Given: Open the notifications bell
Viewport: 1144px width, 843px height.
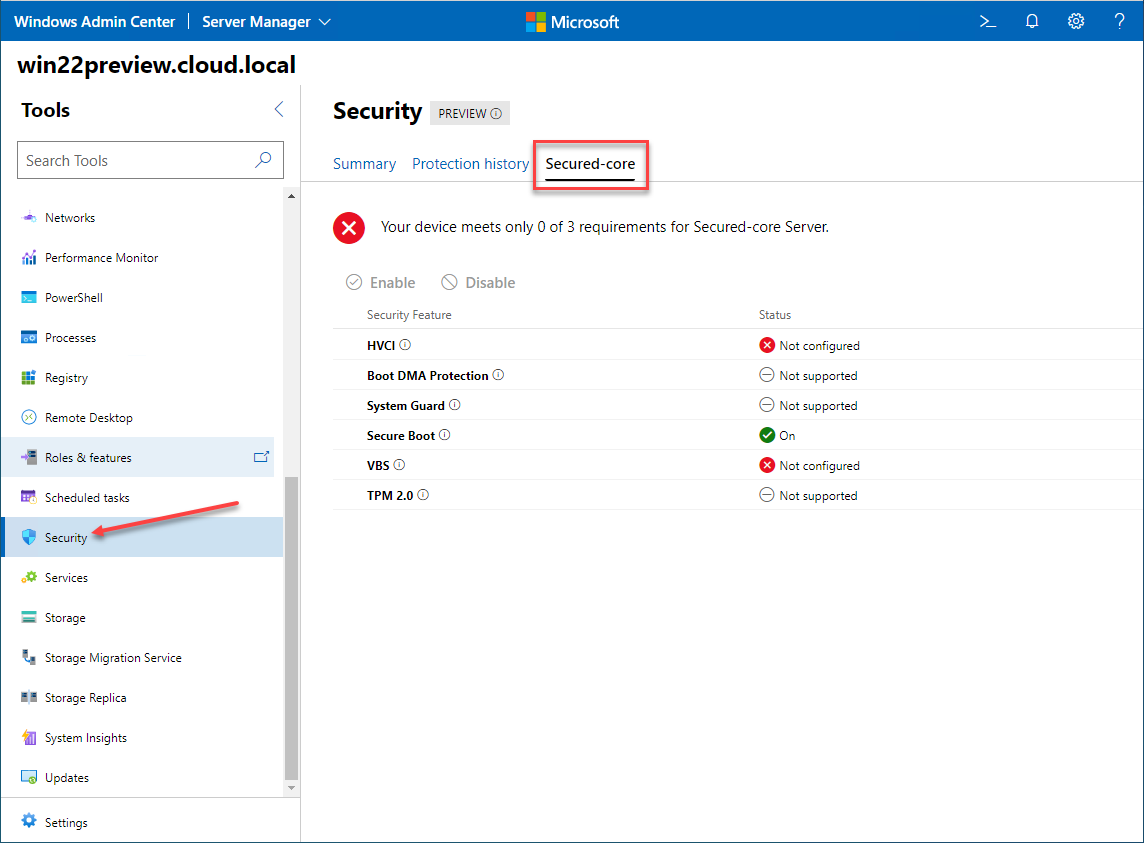Looking at the screenshot, I should coord(1032,22).
